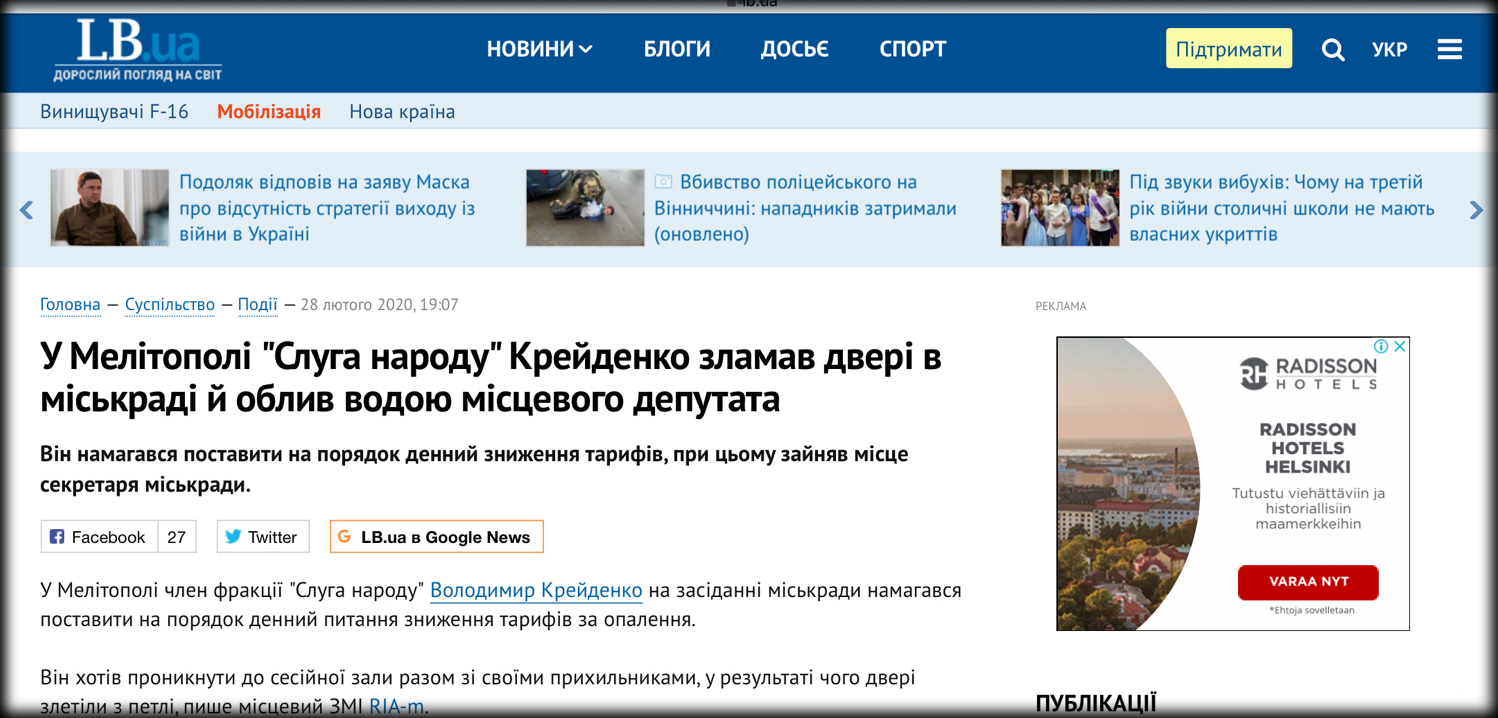Screen dimensions: 1498x718
Task: Follow LB.ua in Google News
Action: (x=437, y=537)
